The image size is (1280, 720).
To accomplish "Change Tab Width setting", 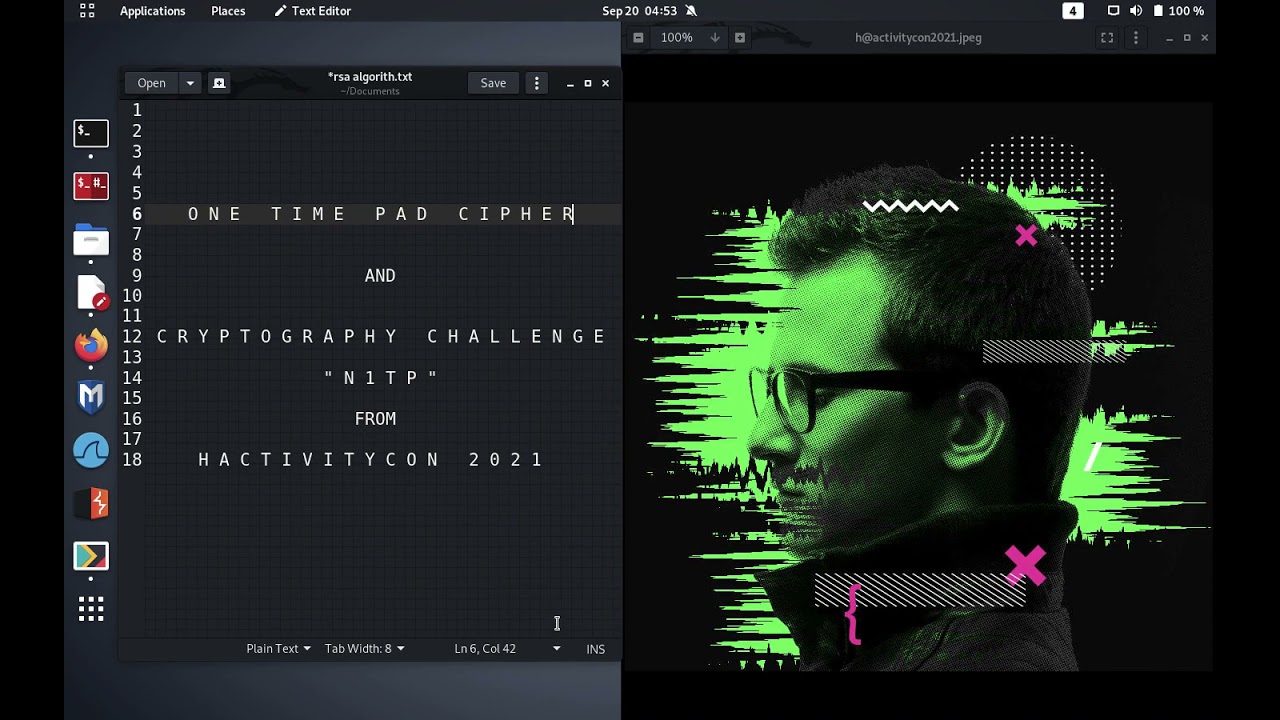I will click(364, 649).
